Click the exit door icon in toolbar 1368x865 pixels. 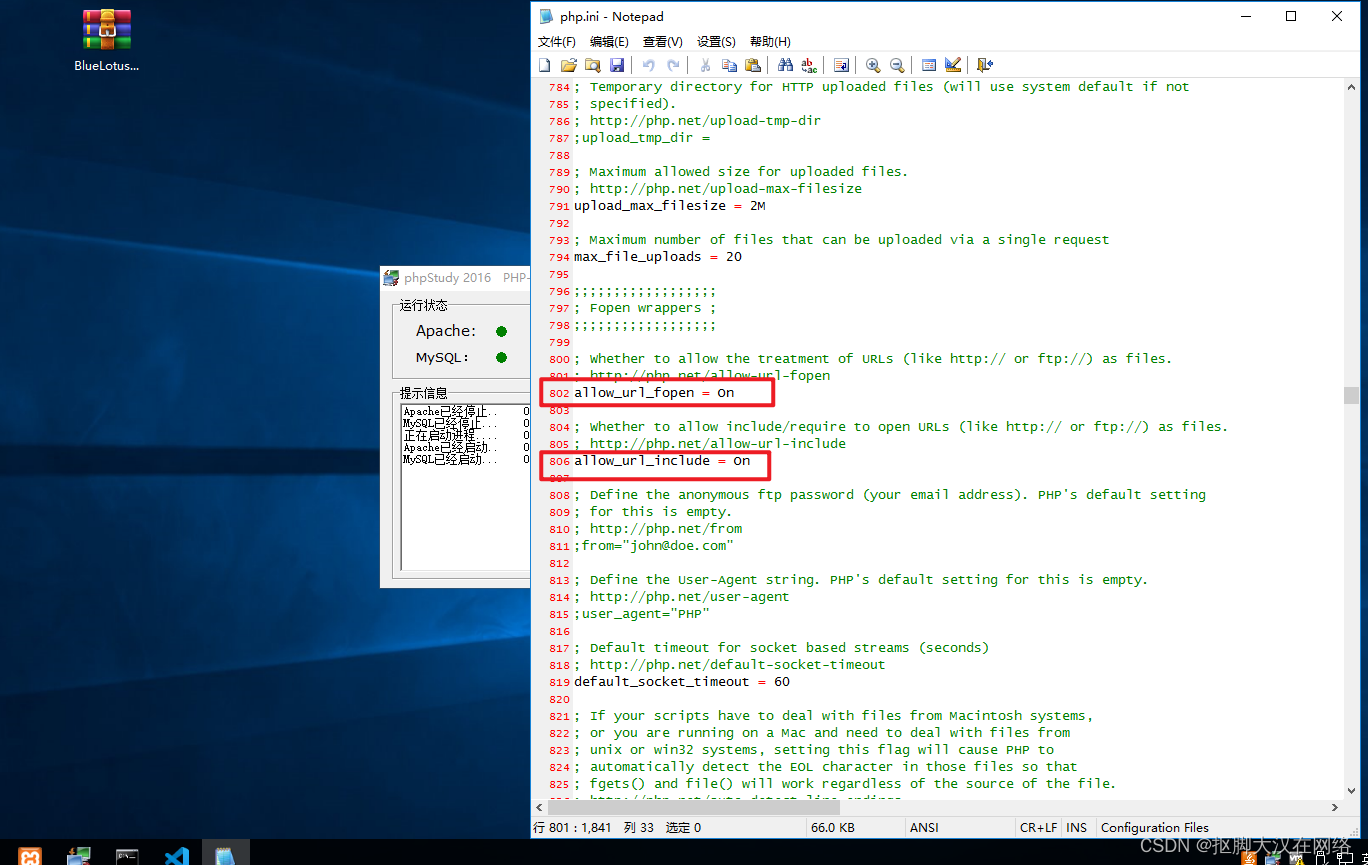coord(985,65)
